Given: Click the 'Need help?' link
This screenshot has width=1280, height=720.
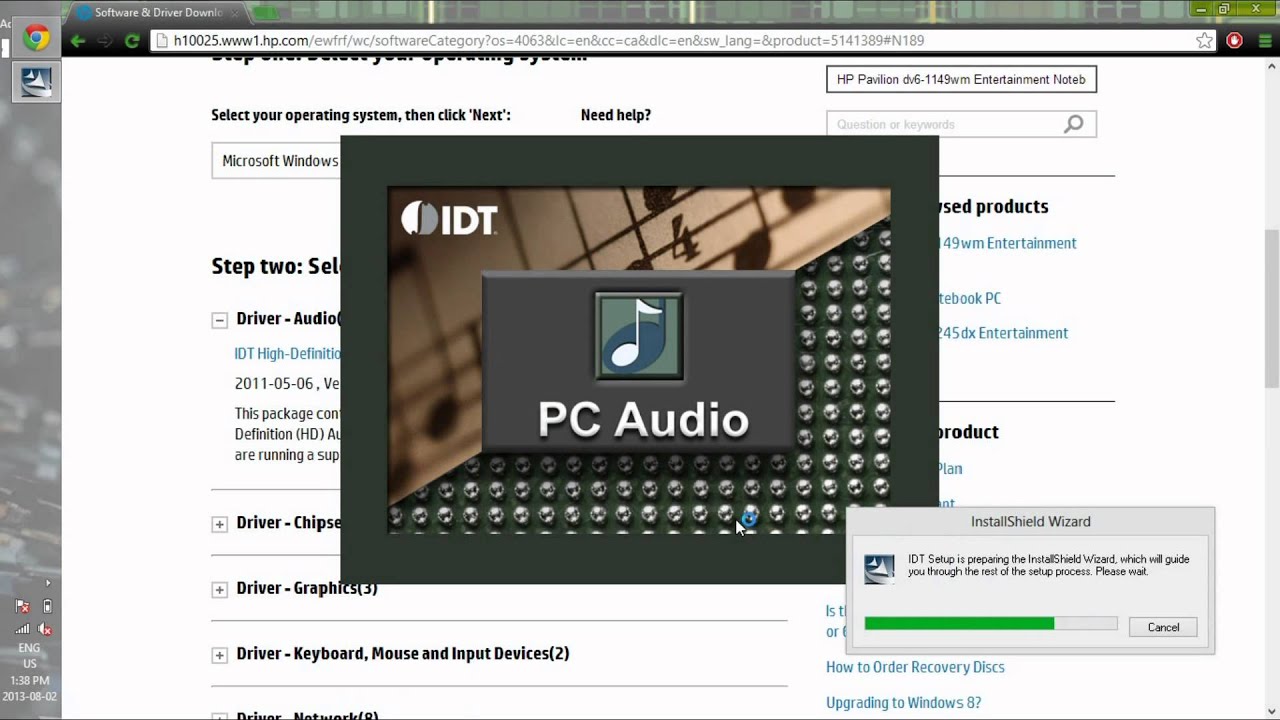Looking at the screenshot, I should pyautogui.click(x=616, y=115).
